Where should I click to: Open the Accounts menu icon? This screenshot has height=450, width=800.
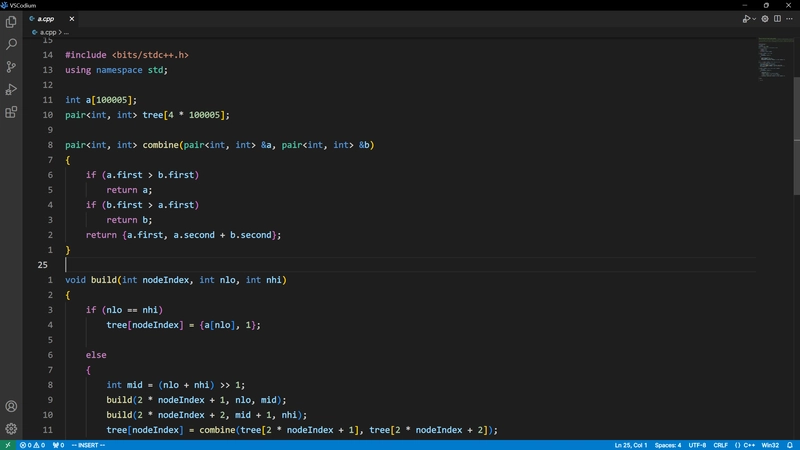(11, 407)
